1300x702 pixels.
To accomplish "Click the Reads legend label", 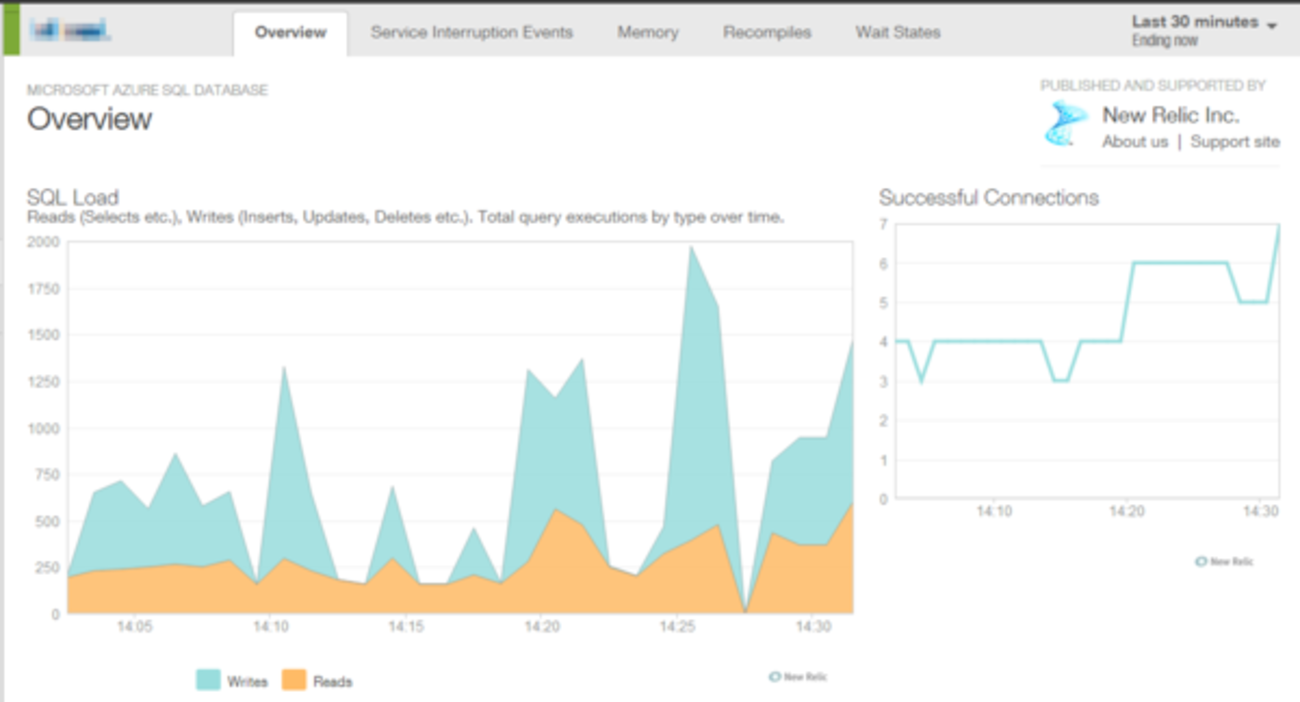I will click(333, 682).
